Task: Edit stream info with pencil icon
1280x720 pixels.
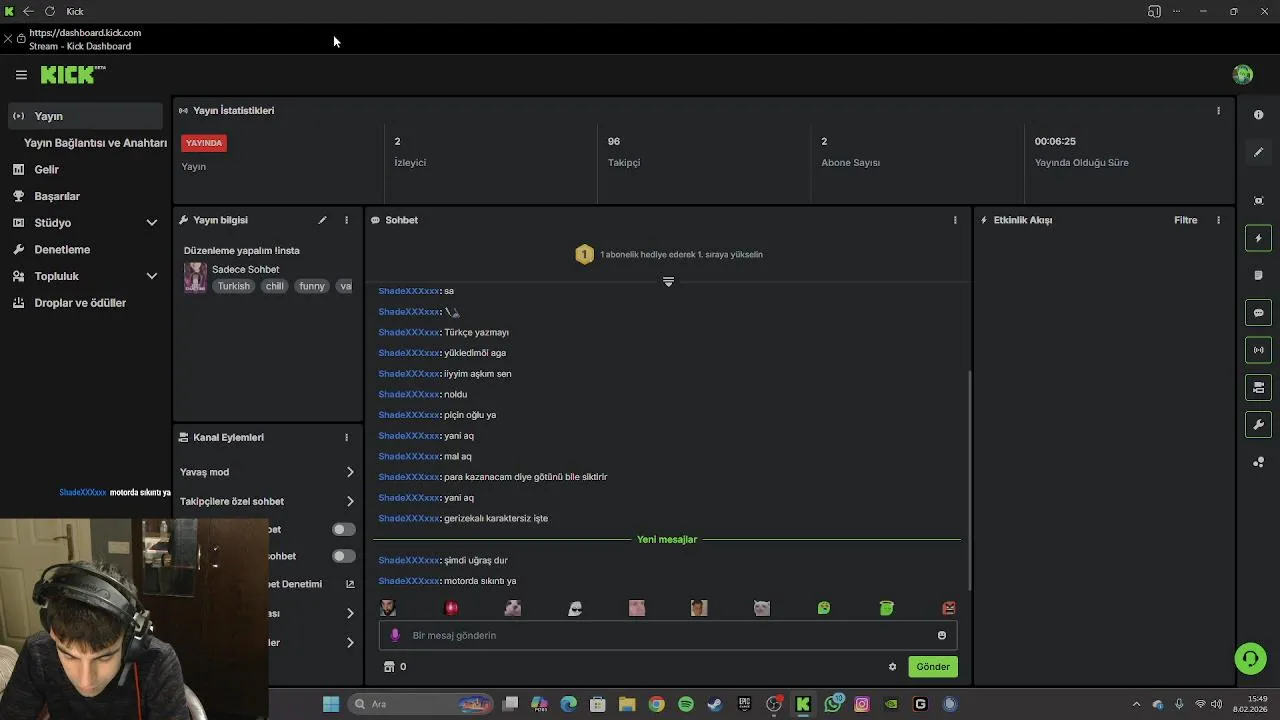Action: [x=322, y=220]
